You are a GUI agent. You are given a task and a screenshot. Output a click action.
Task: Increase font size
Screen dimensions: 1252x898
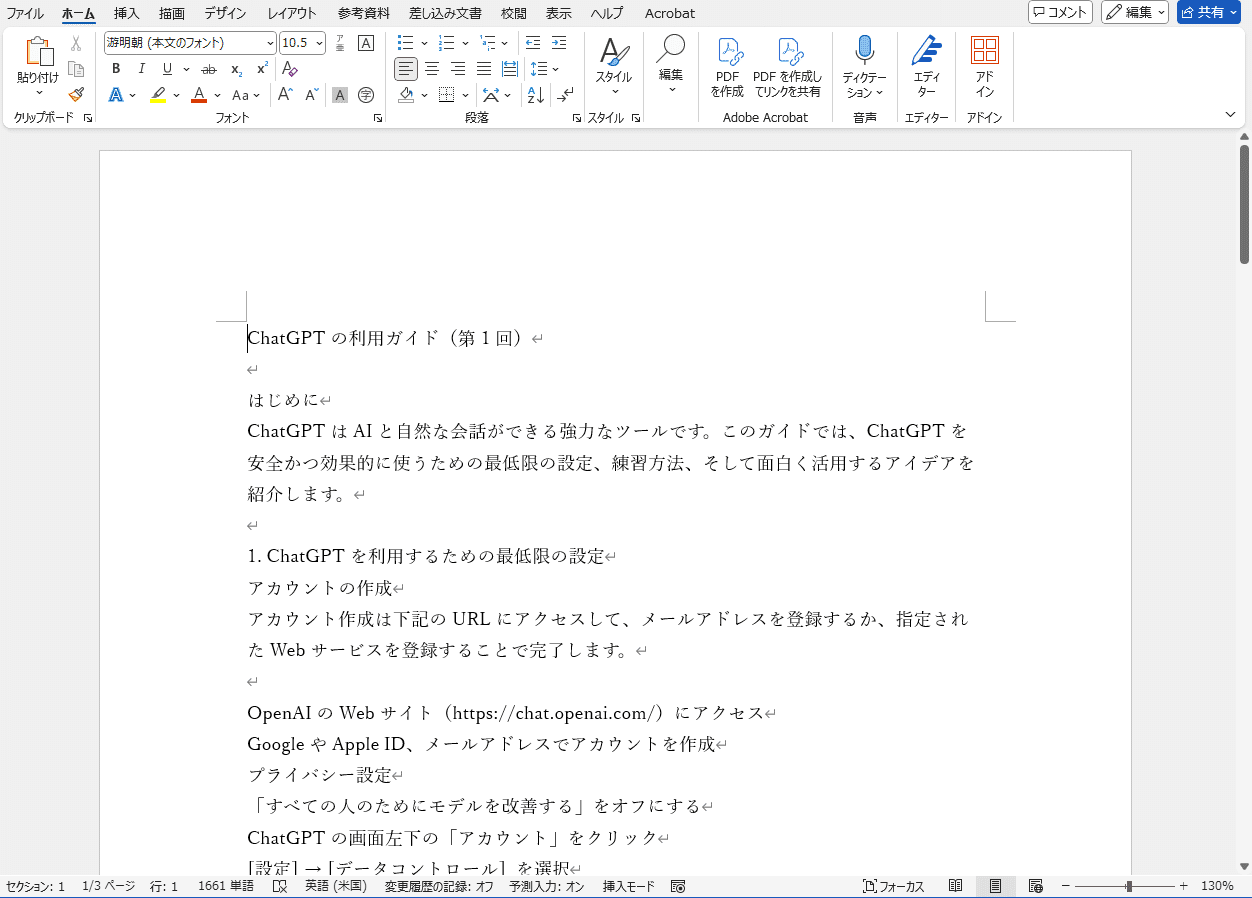tap(285, 95)
